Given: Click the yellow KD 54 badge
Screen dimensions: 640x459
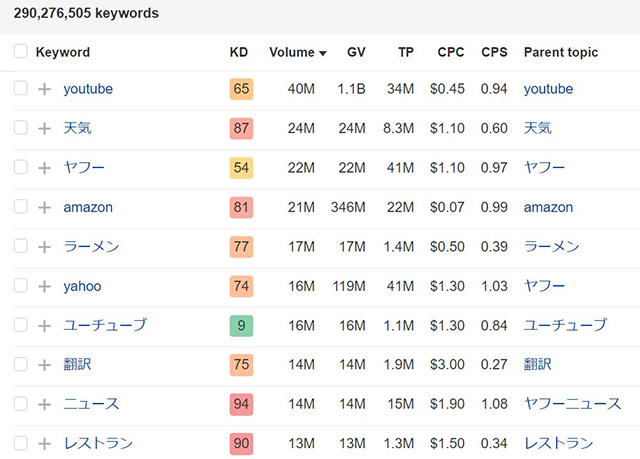Looking at the screenshot, I should tap(241, 168).
